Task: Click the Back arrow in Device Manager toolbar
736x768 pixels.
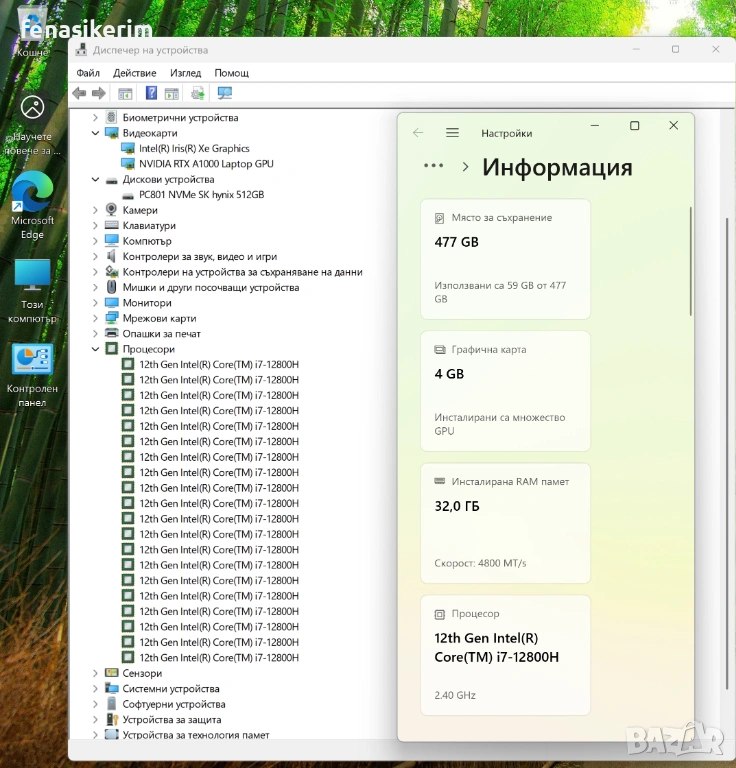Action: coord(79,93)
